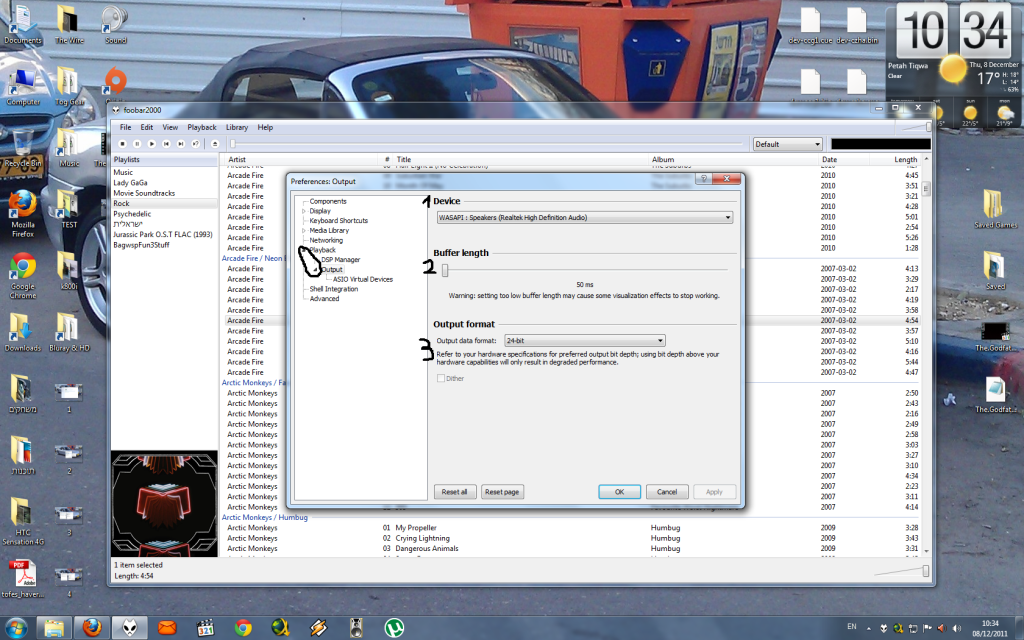Image resolution: width=1024 pixels, height=640 pixels.
Task: Select ASIO Virtual Devices tree item
Action: pyautogui.click(x=363, y=280)
